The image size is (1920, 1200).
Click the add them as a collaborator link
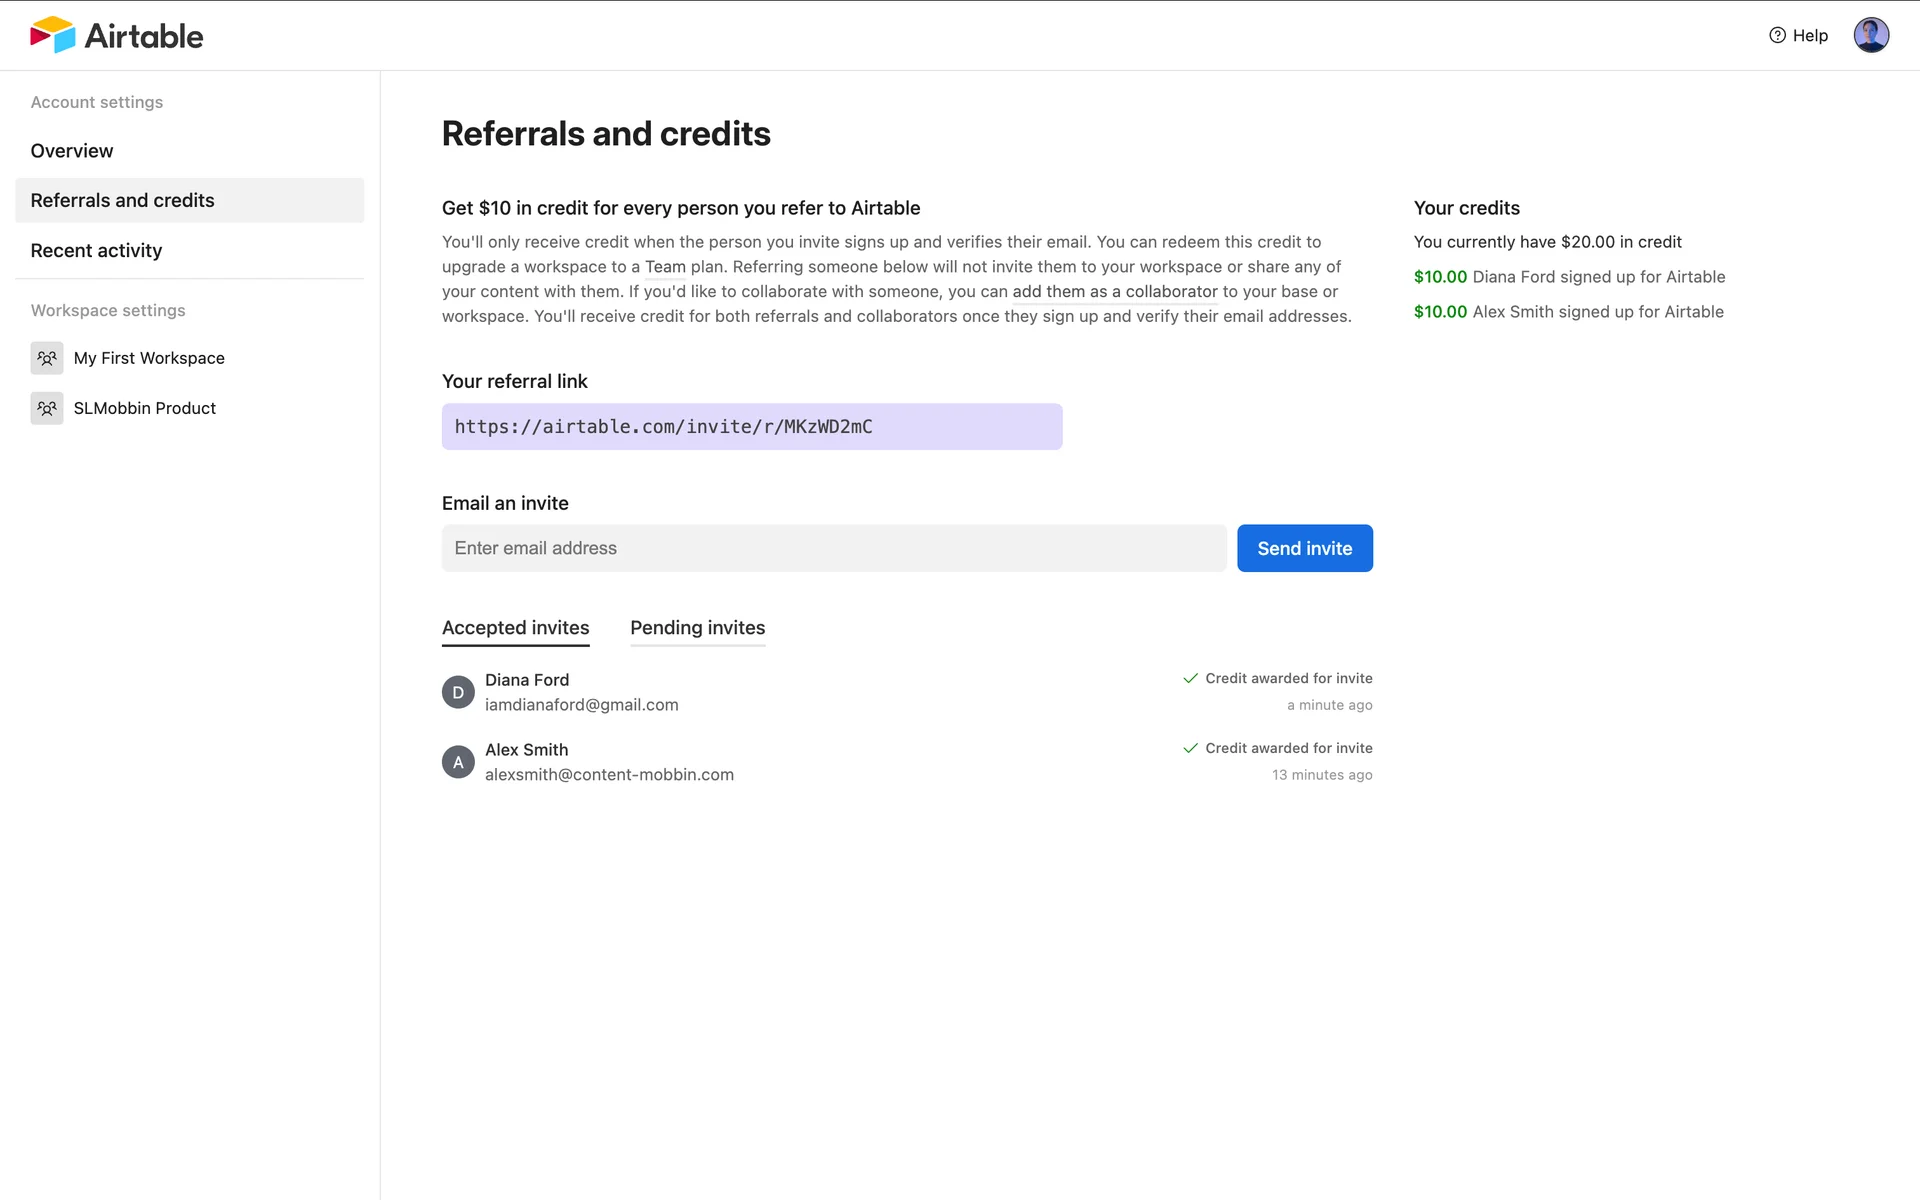pyautogui.click(x=1114, y=292)
